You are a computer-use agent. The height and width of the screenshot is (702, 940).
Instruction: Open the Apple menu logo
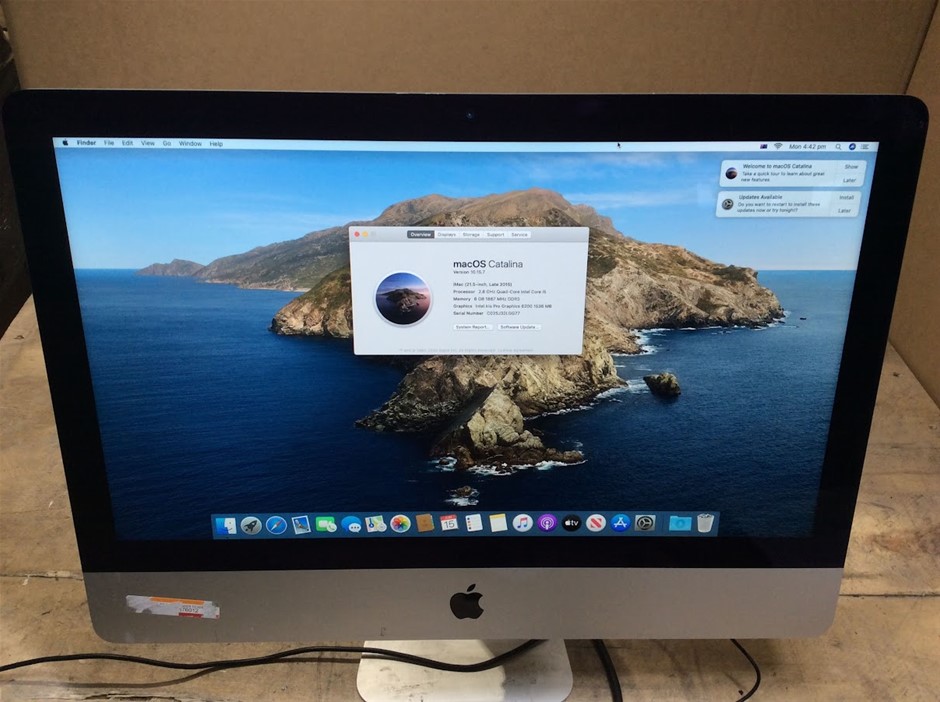[x=65, y=143]
